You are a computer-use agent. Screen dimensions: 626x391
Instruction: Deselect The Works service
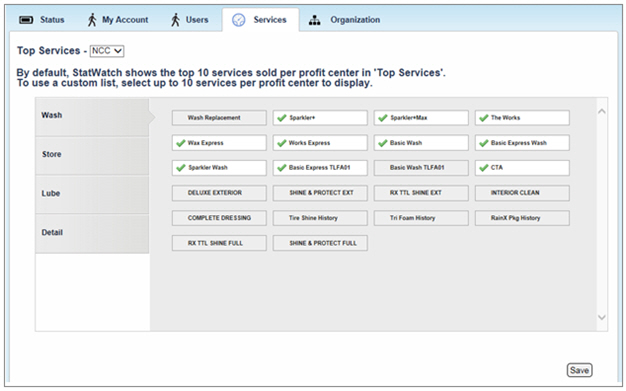pos(522,118)
